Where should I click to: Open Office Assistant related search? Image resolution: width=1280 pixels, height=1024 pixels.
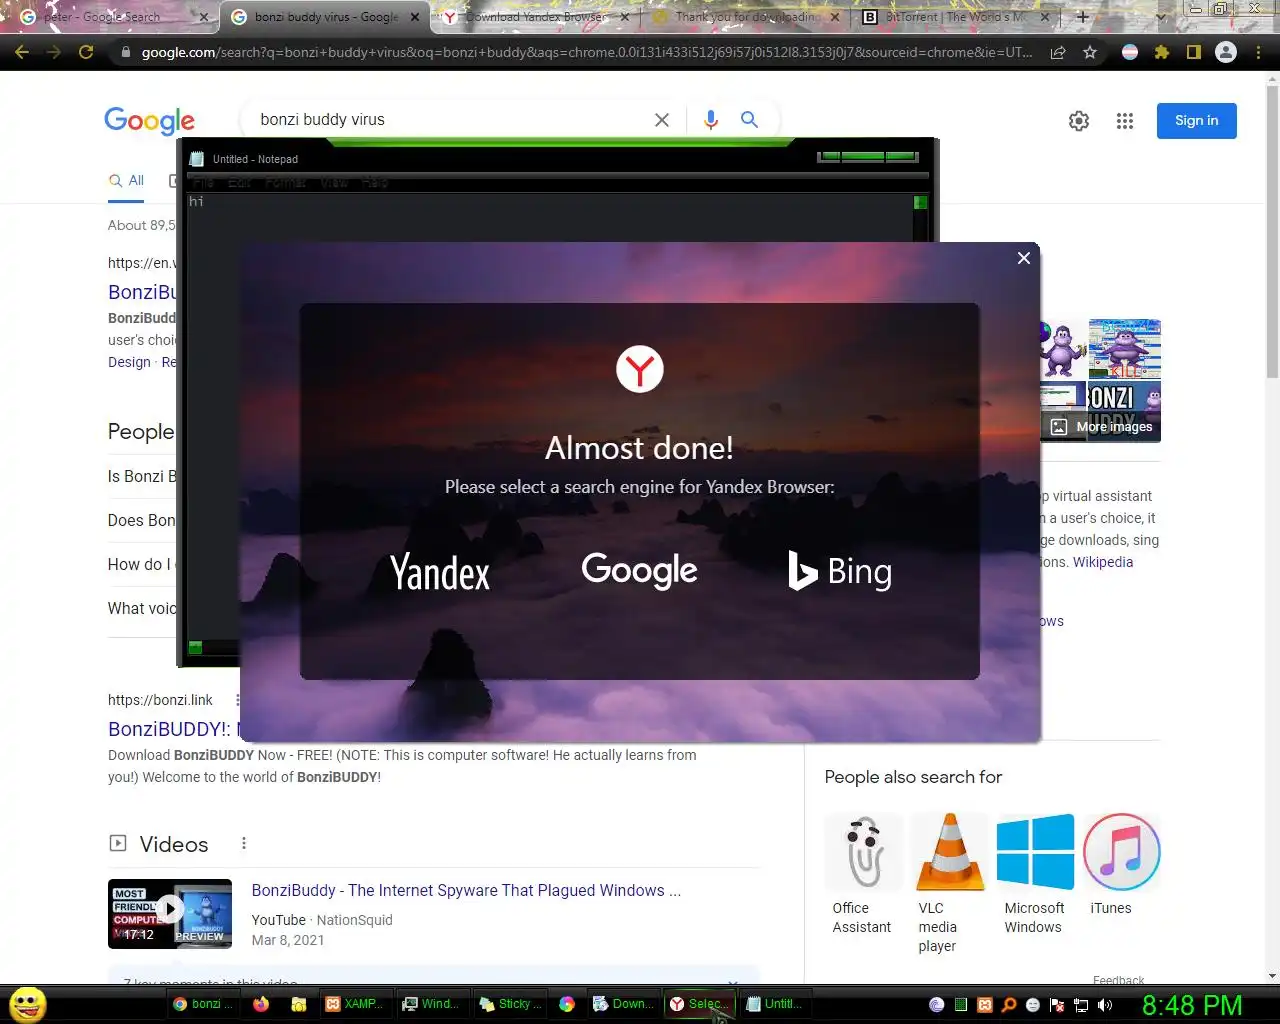point(863,875)
